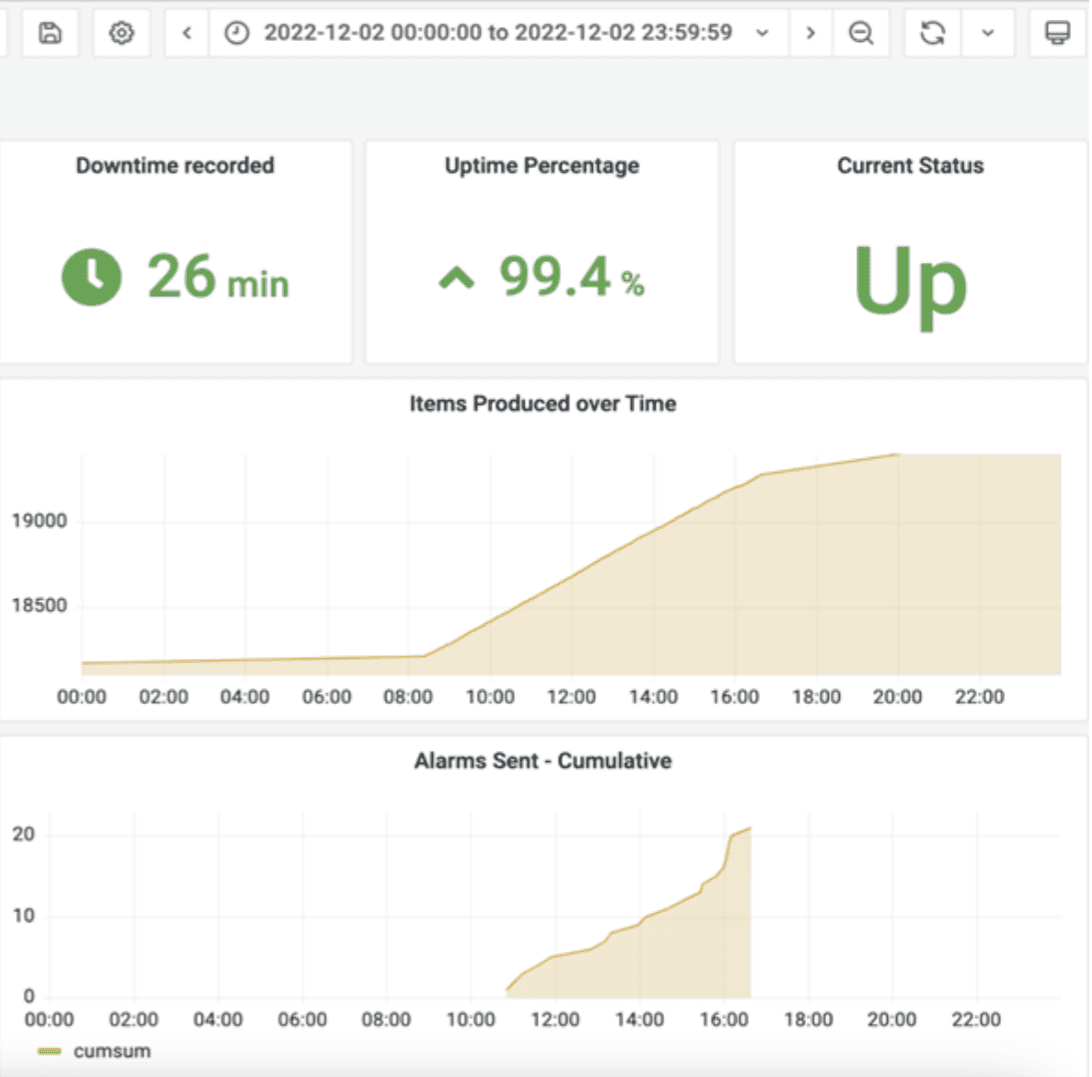This screenshot has width=1092, height=1077.
Task: Save the dashboard with the floppy disk icon
Action: coord(50,33)
